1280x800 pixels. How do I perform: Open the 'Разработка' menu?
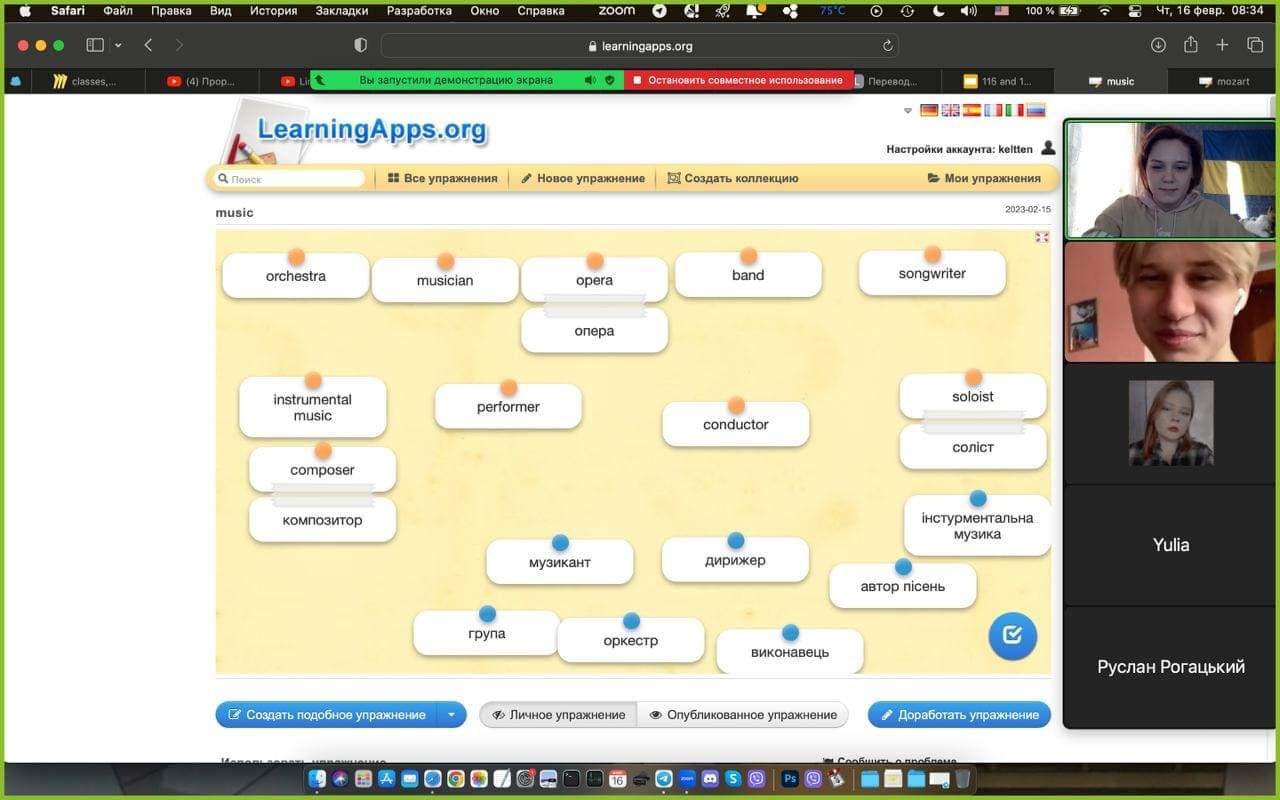point(419,11)
